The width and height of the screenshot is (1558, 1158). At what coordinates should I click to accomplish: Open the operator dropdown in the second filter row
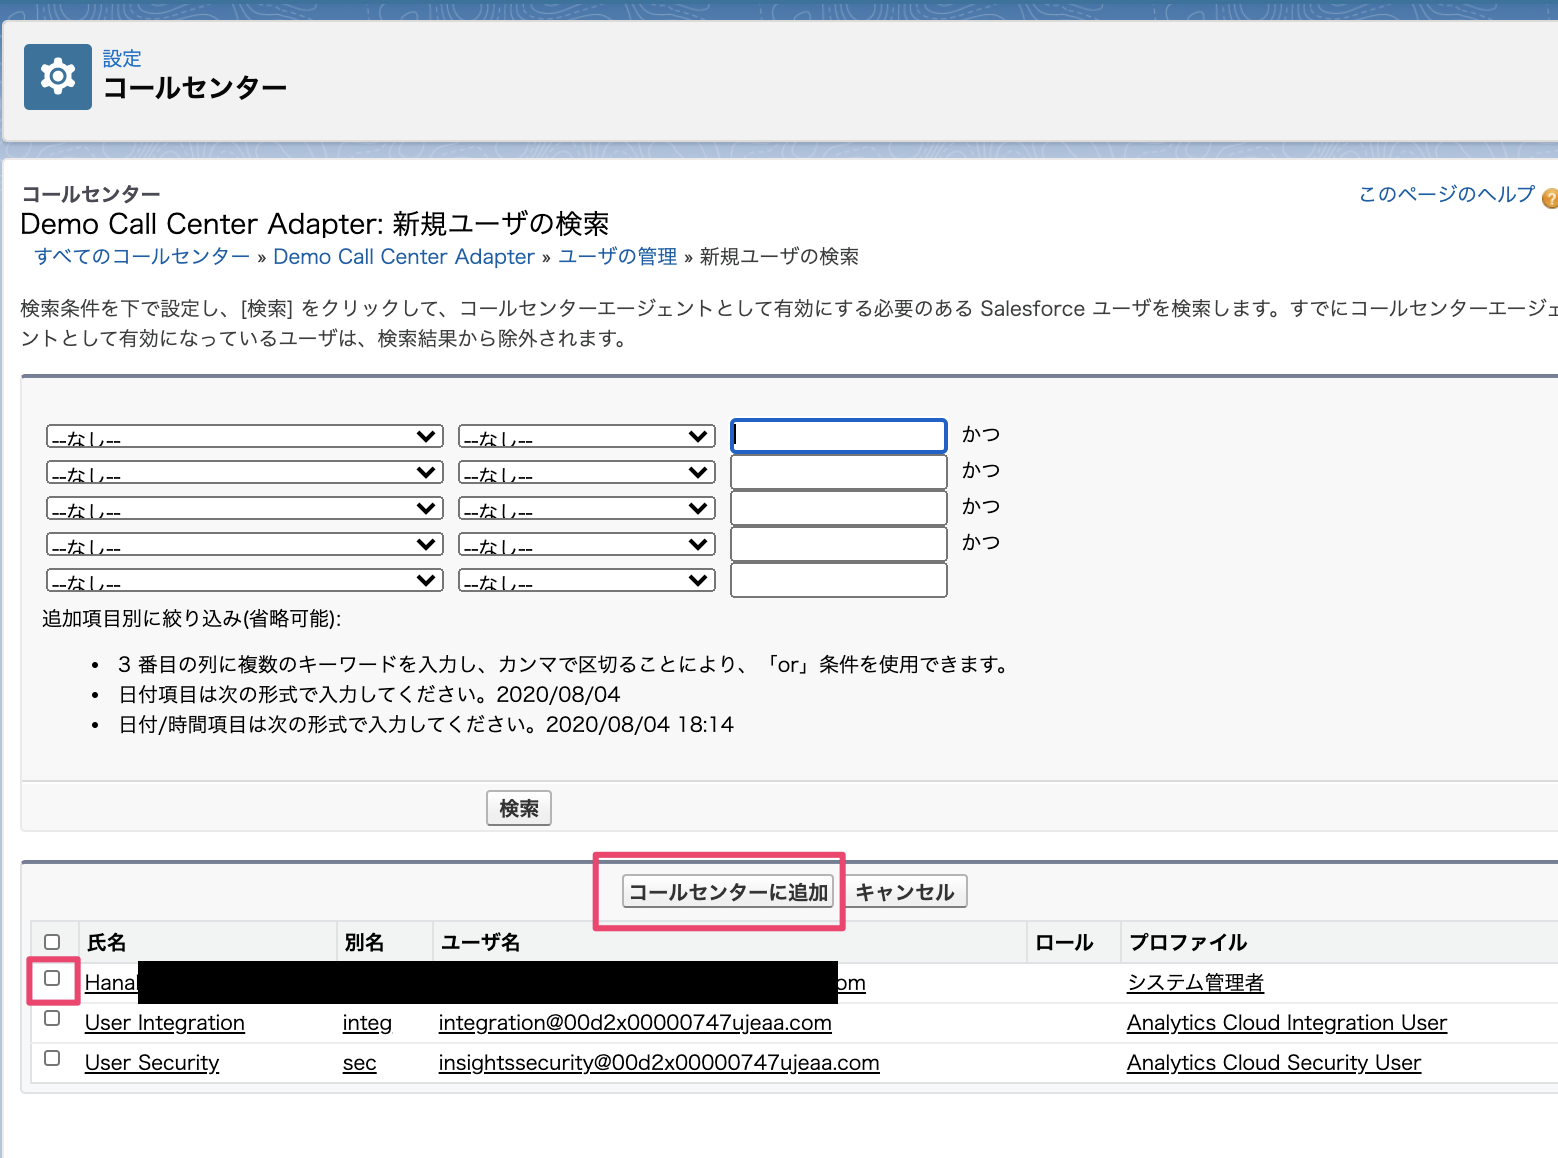pyautogui.click(x=586, y=471)
